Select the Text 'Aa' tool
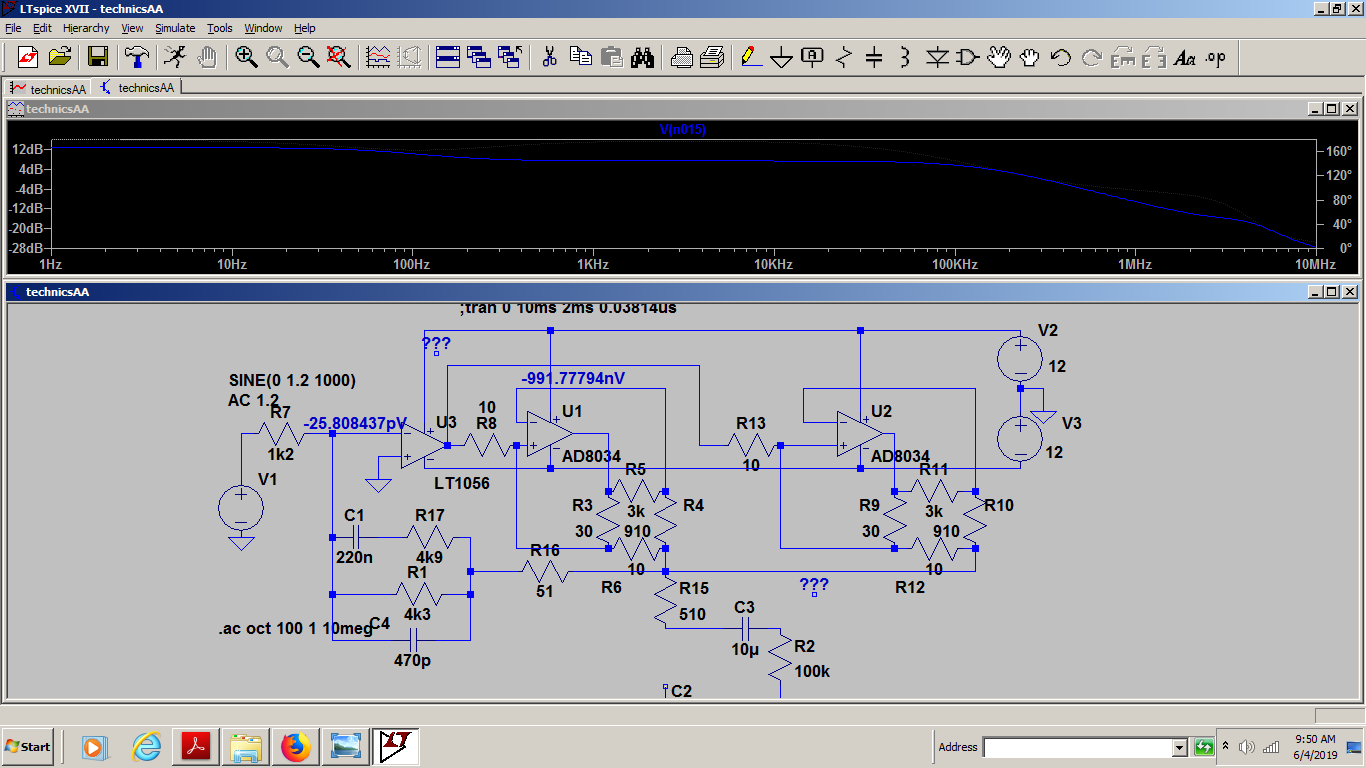1366x768 pixels. tap(1185, 56)
